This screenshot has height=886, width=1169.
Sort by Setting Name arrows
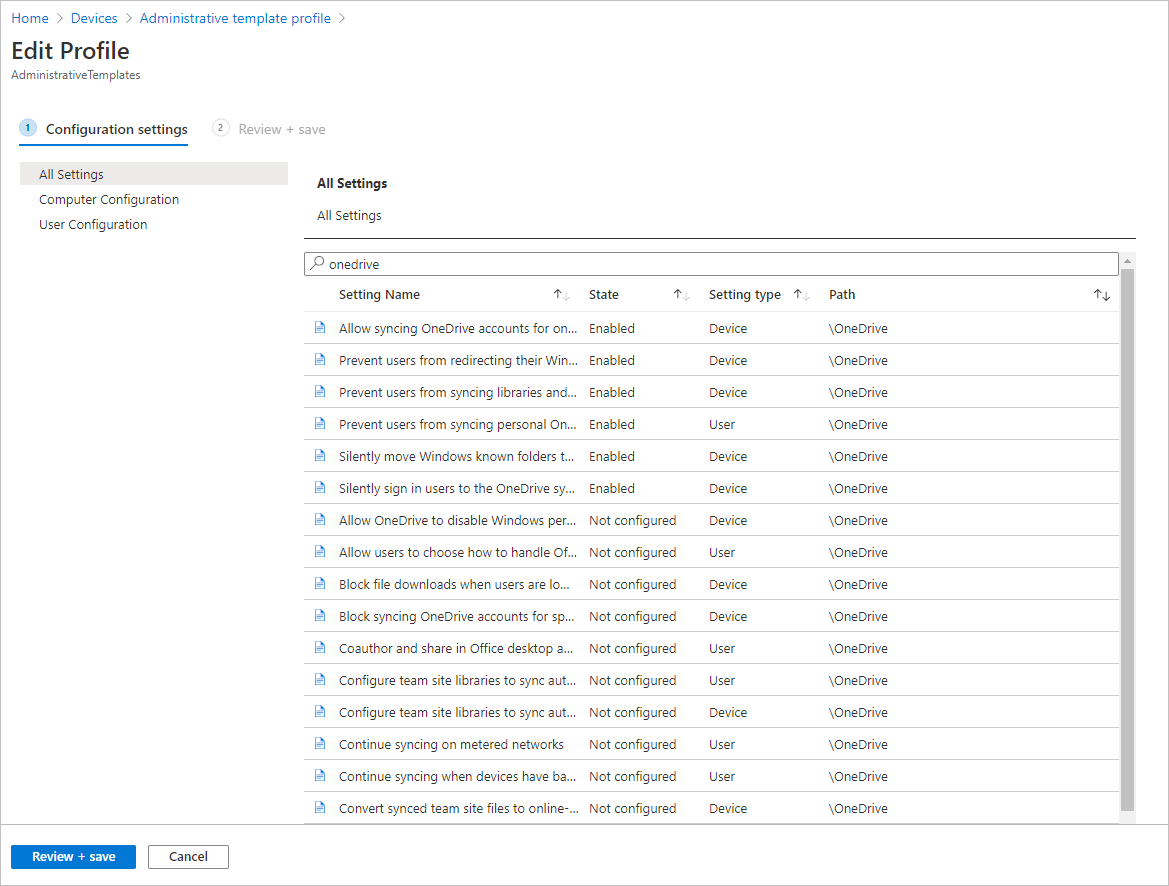click(561, 295)
